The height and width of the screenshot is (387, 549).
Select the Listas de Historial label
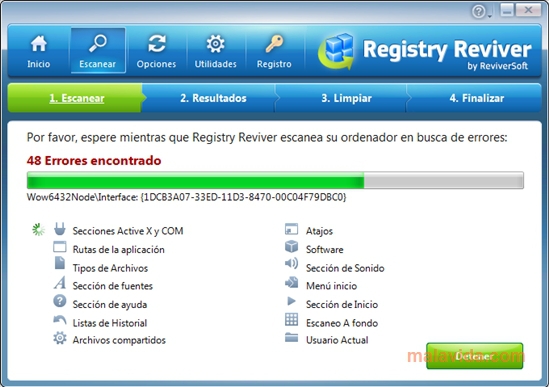click(x=110, y=323)
